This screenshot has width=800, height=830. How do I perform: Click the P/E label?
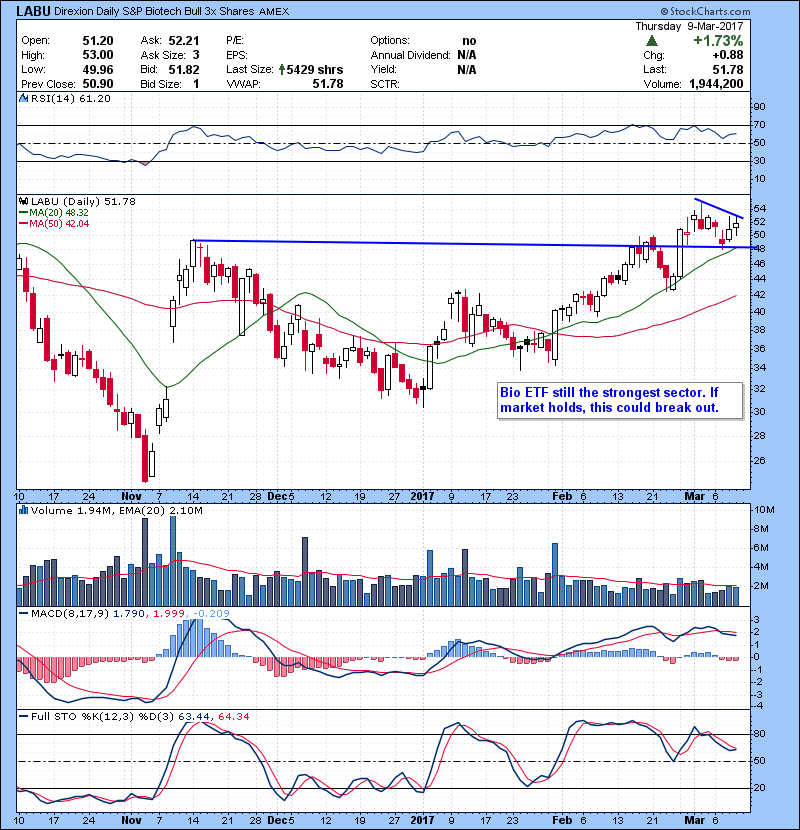point(235,41)
